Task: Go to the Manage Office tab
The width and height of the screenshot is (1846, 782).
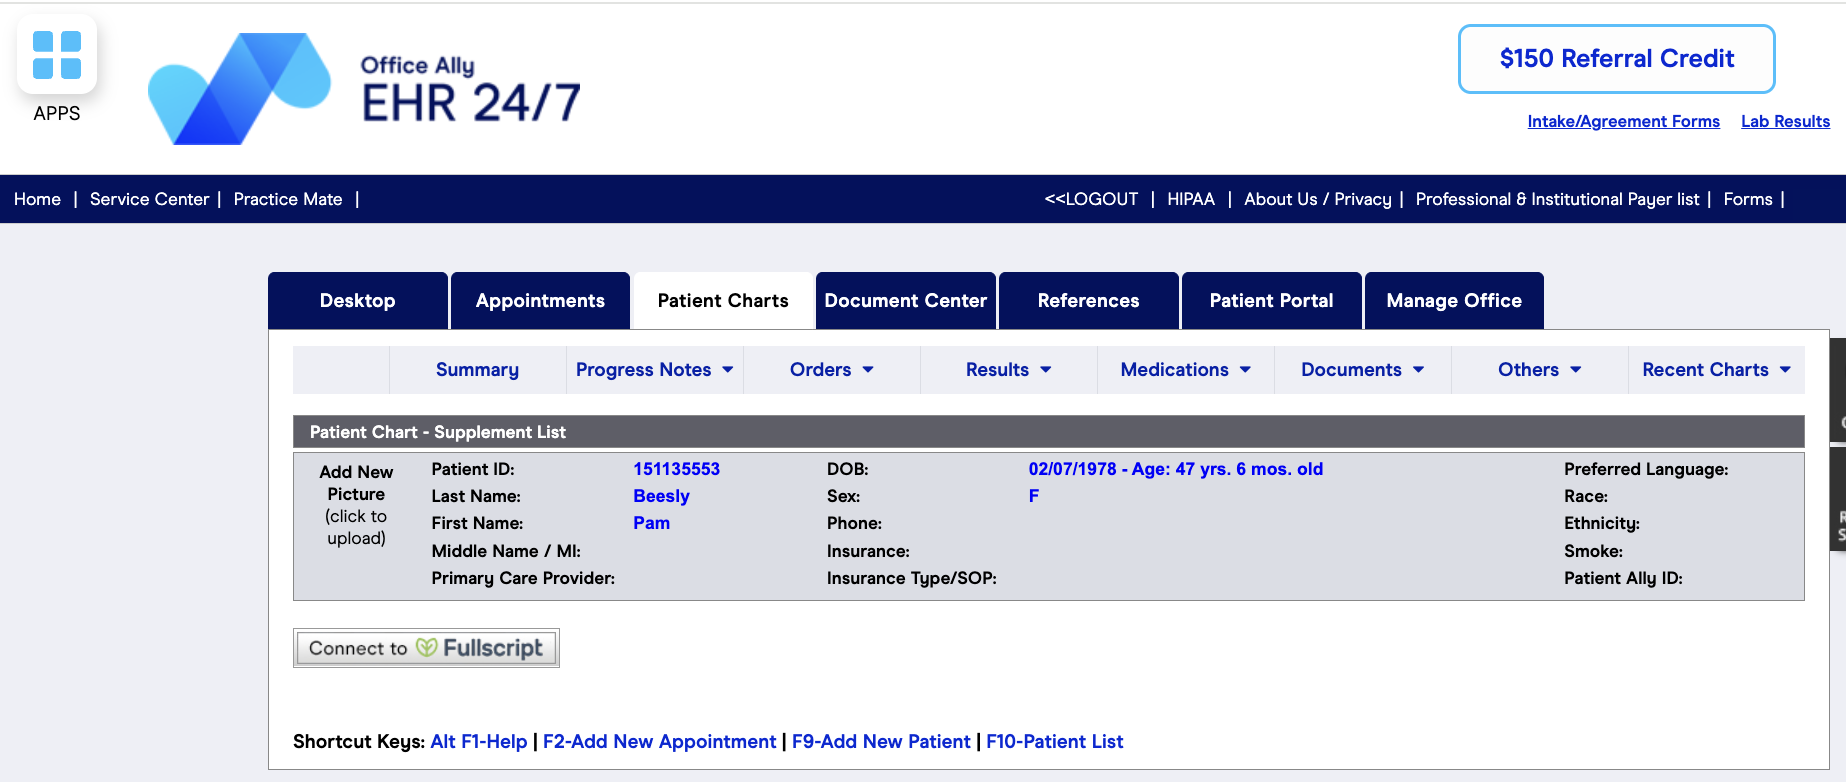Action: click(x=1454, y=301)
